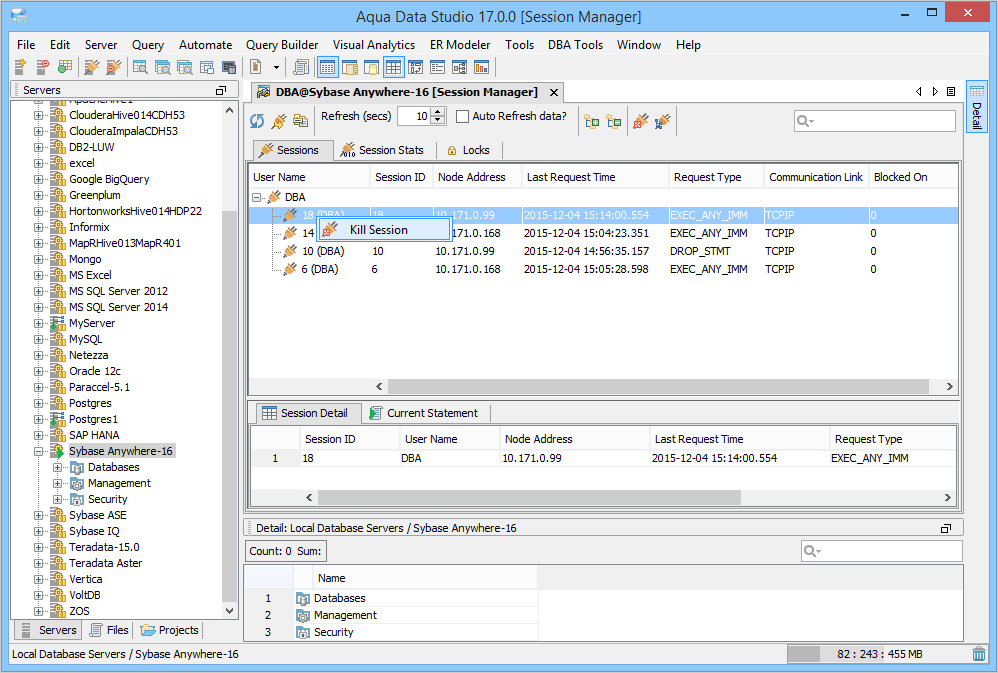Click the Name column header in Detail panel
Screen dimensions: 998x673
point(425,578)
